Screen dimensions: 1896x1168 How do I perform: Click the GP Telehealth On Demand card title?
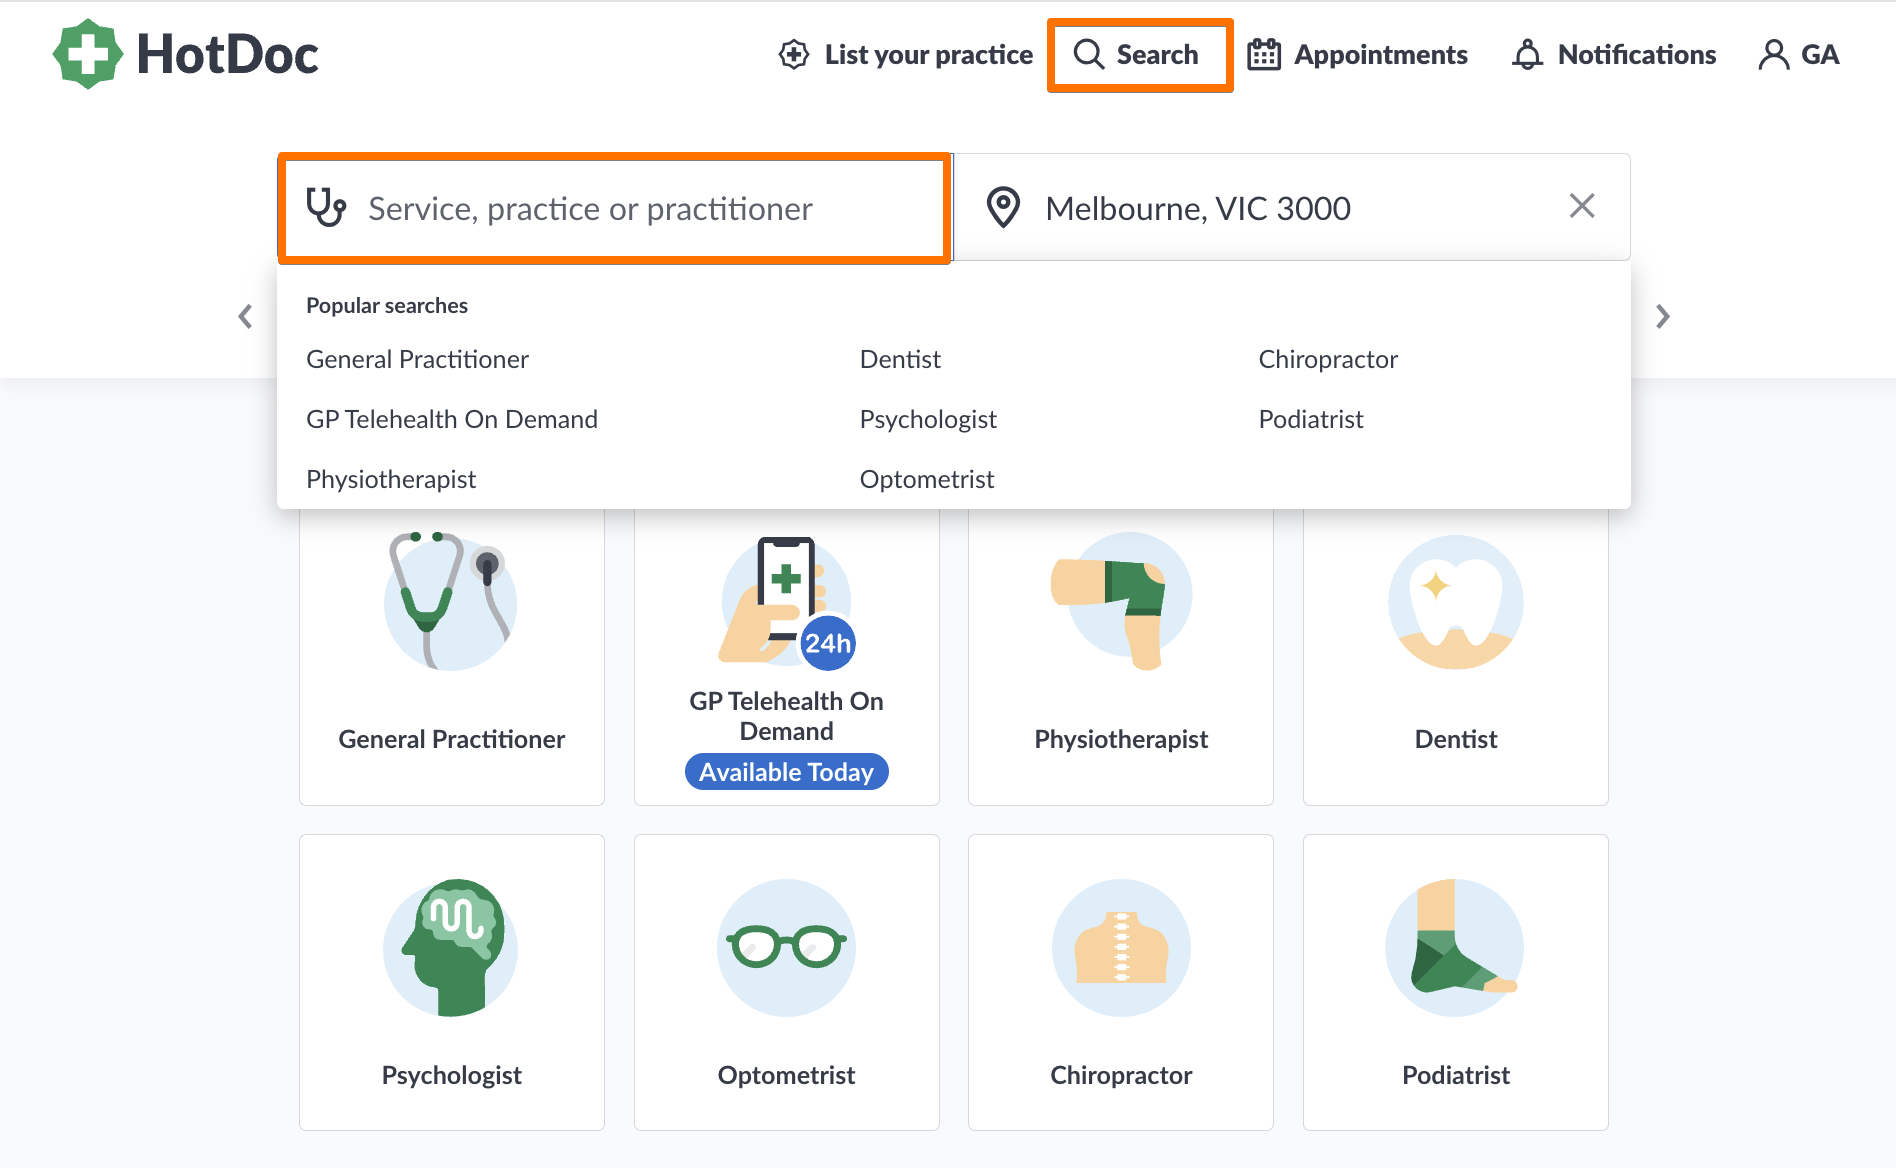[787, 716]
